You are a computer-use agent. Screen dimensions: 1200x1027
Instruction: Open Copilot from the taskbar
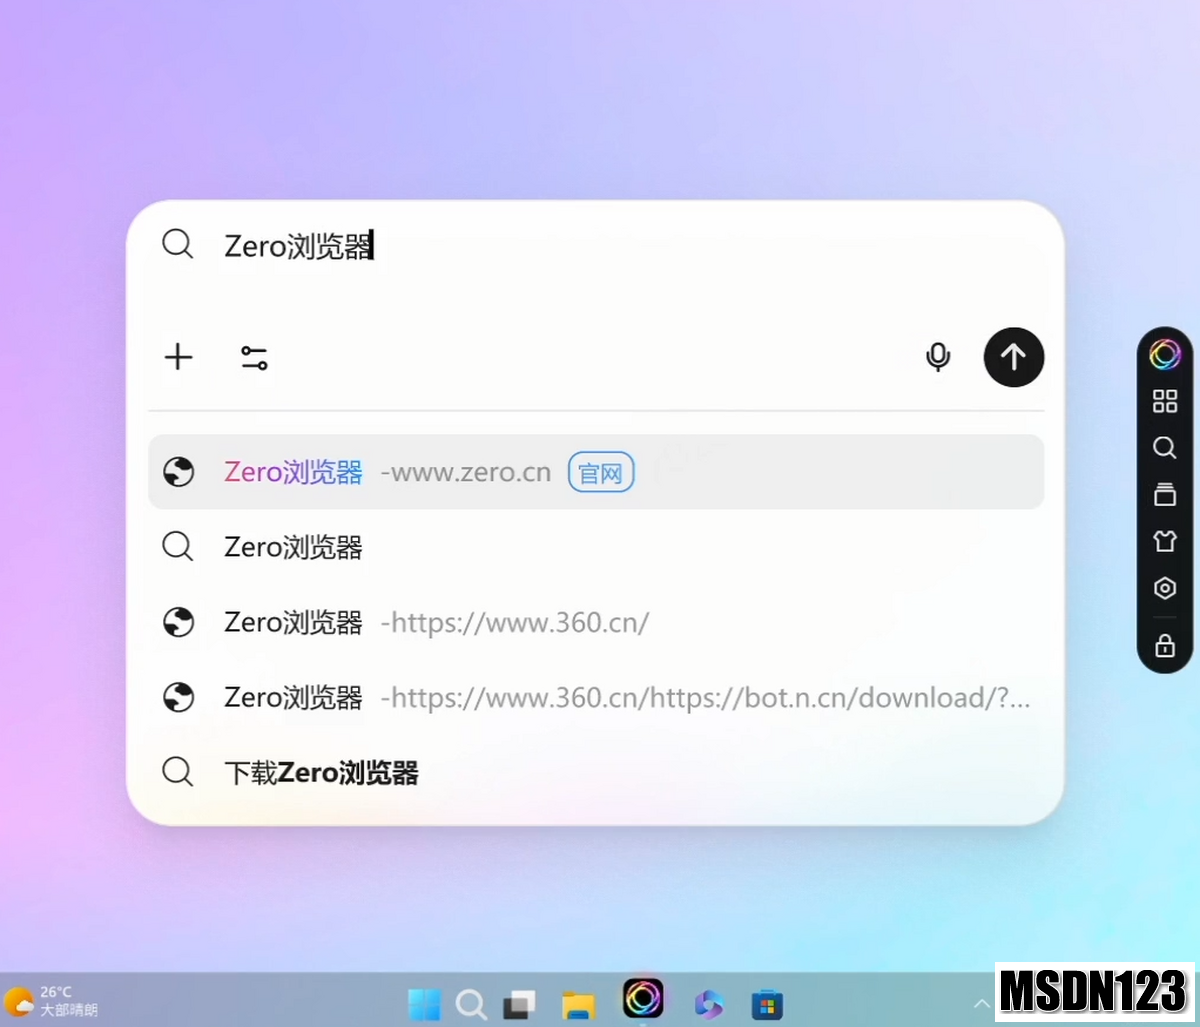click(x=709, y=1004)
